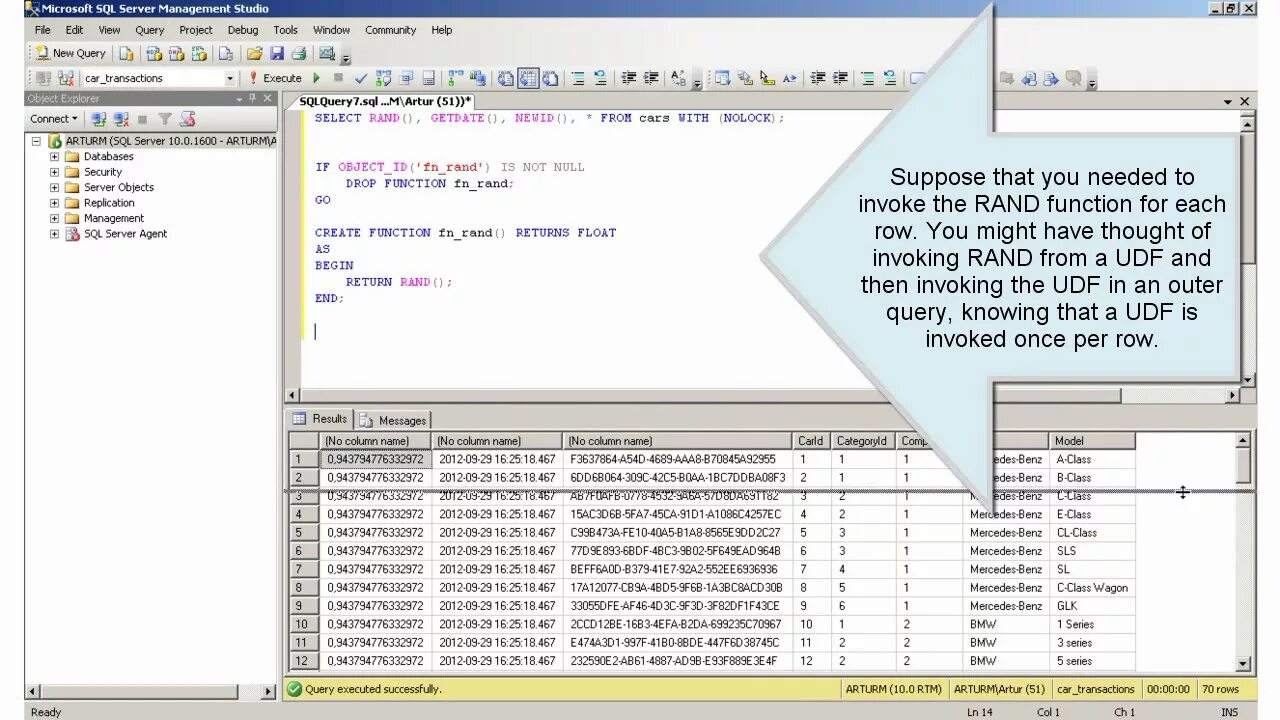Open the Activity Monitor icon

(x=327, y=53)
